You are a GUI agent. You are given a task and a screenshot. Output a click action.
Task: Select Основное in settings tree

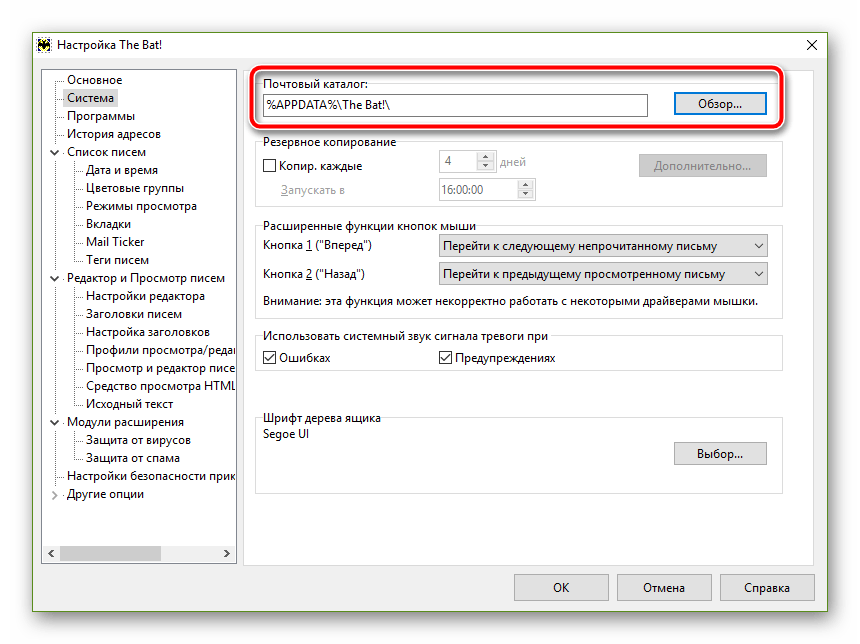[x=94, y=80]
